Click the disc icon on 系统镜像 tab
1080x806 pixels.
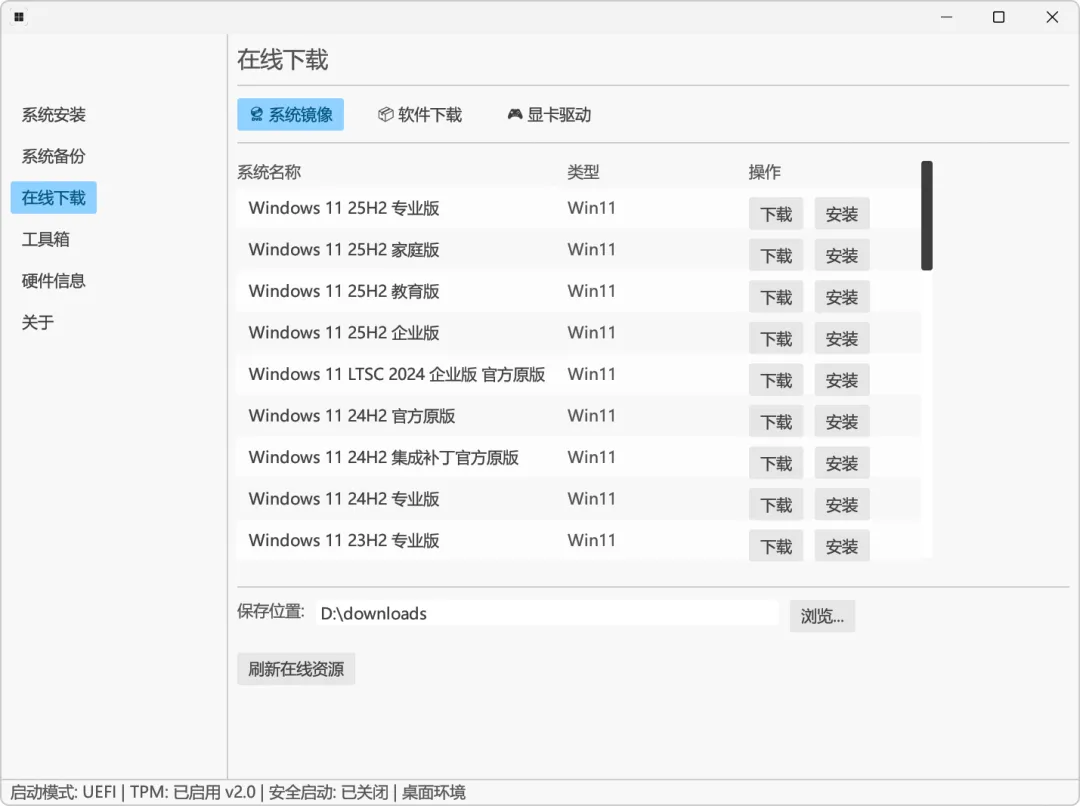[x=256, y=114]
